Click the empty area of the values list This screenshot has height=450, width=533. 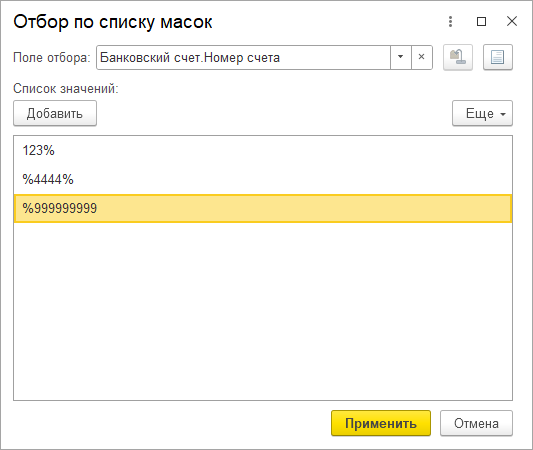[263, 311]
